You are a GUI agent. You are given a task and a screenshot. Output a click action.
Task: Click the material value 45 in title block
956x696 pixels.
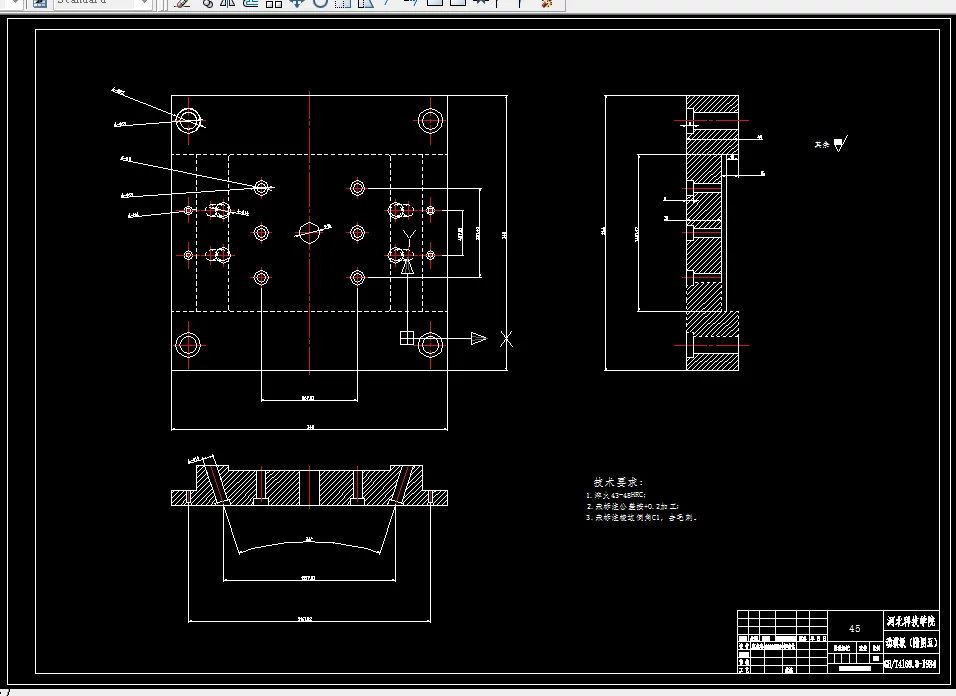pyautogui.click(x=855, y=628)
